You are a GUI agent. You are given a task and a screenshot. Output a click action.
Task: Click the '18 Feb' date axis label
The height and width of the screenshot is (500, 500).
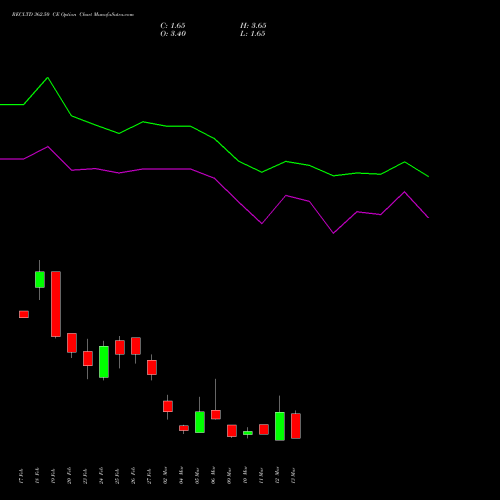(x=37, y=476)
